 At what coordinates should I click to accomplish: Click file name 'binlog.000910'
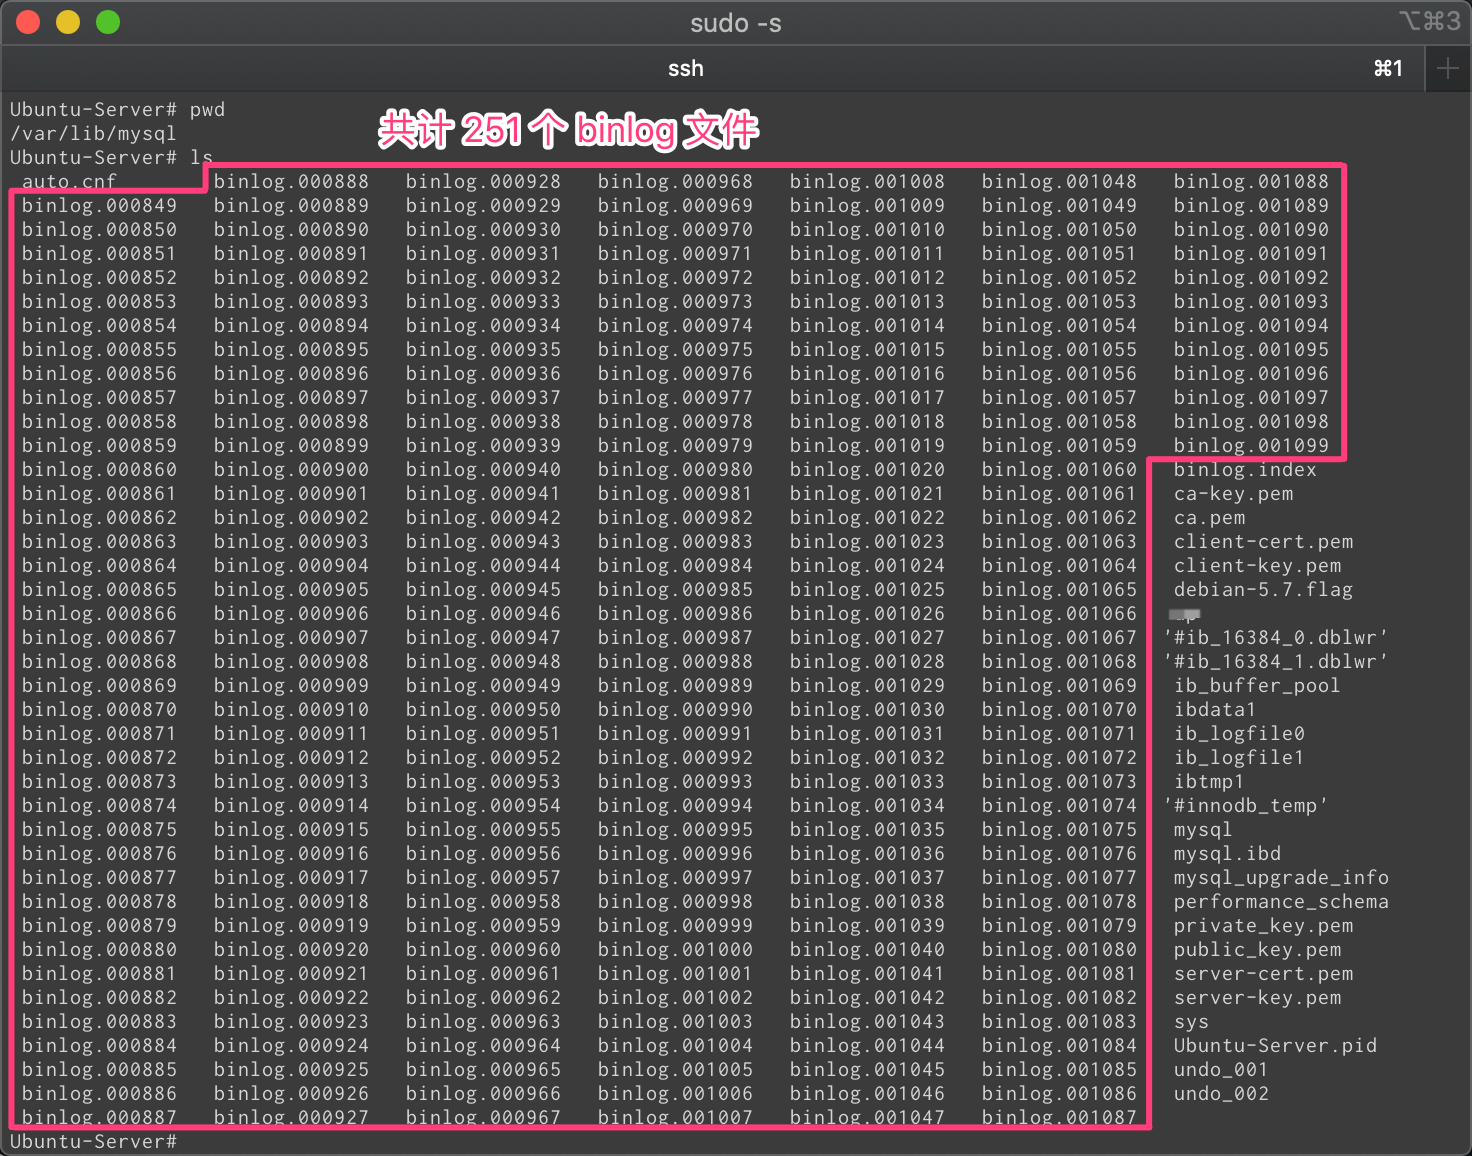pyautogui.click(x=291, y=710)
